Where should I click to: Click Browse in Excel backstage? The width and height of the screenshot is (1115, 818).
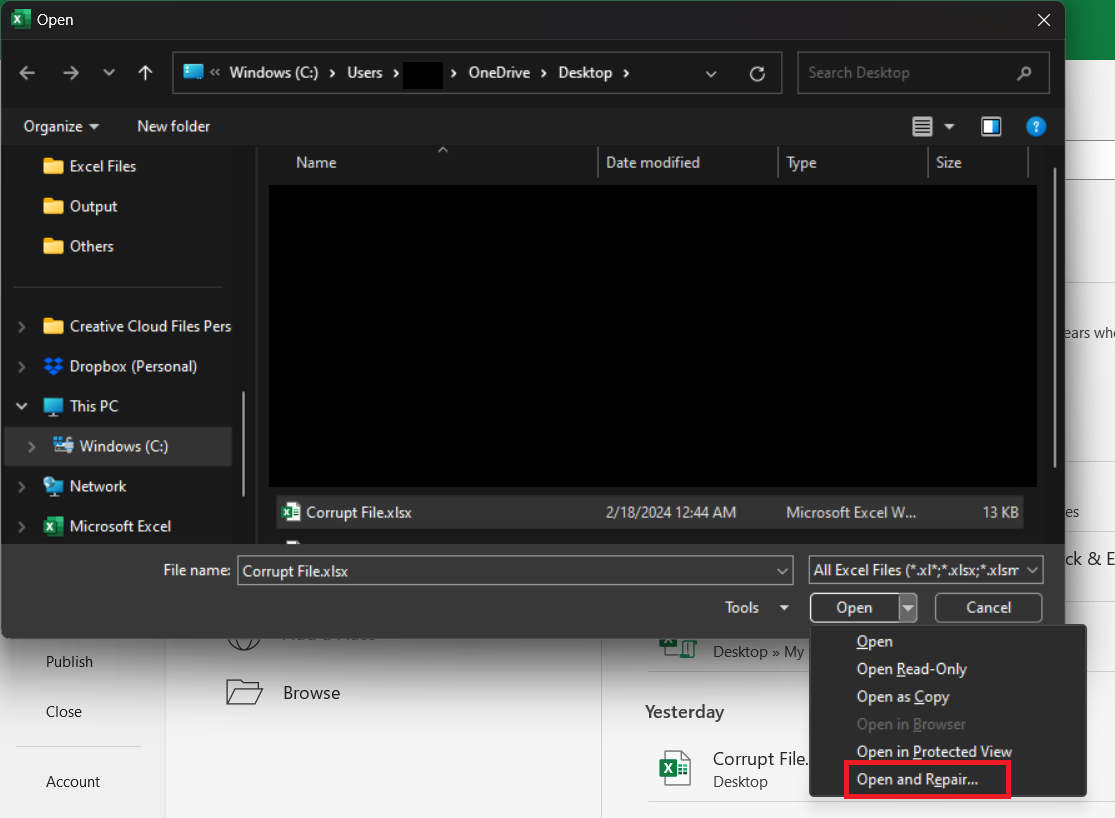coord(283,693)
